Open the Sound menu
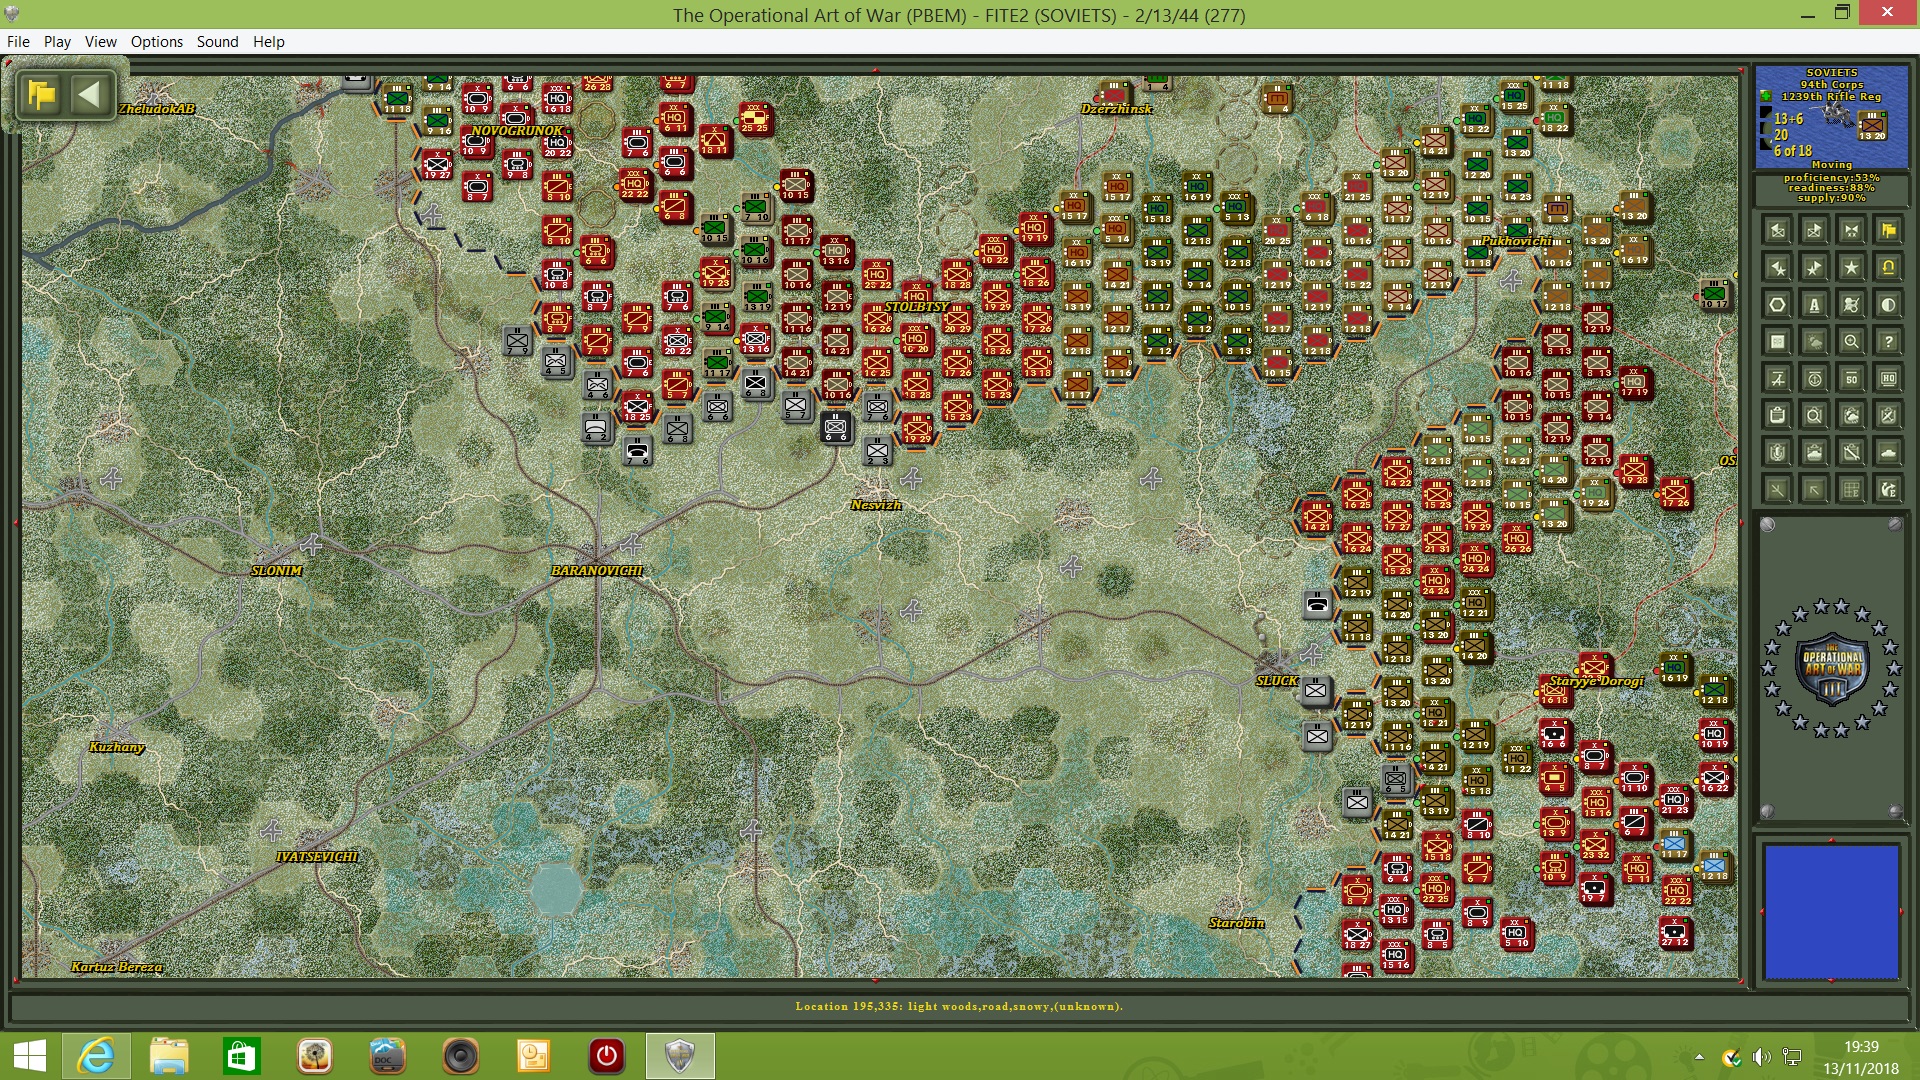The height and width of the screenshot is (1080, 1920). coord(217,41)
